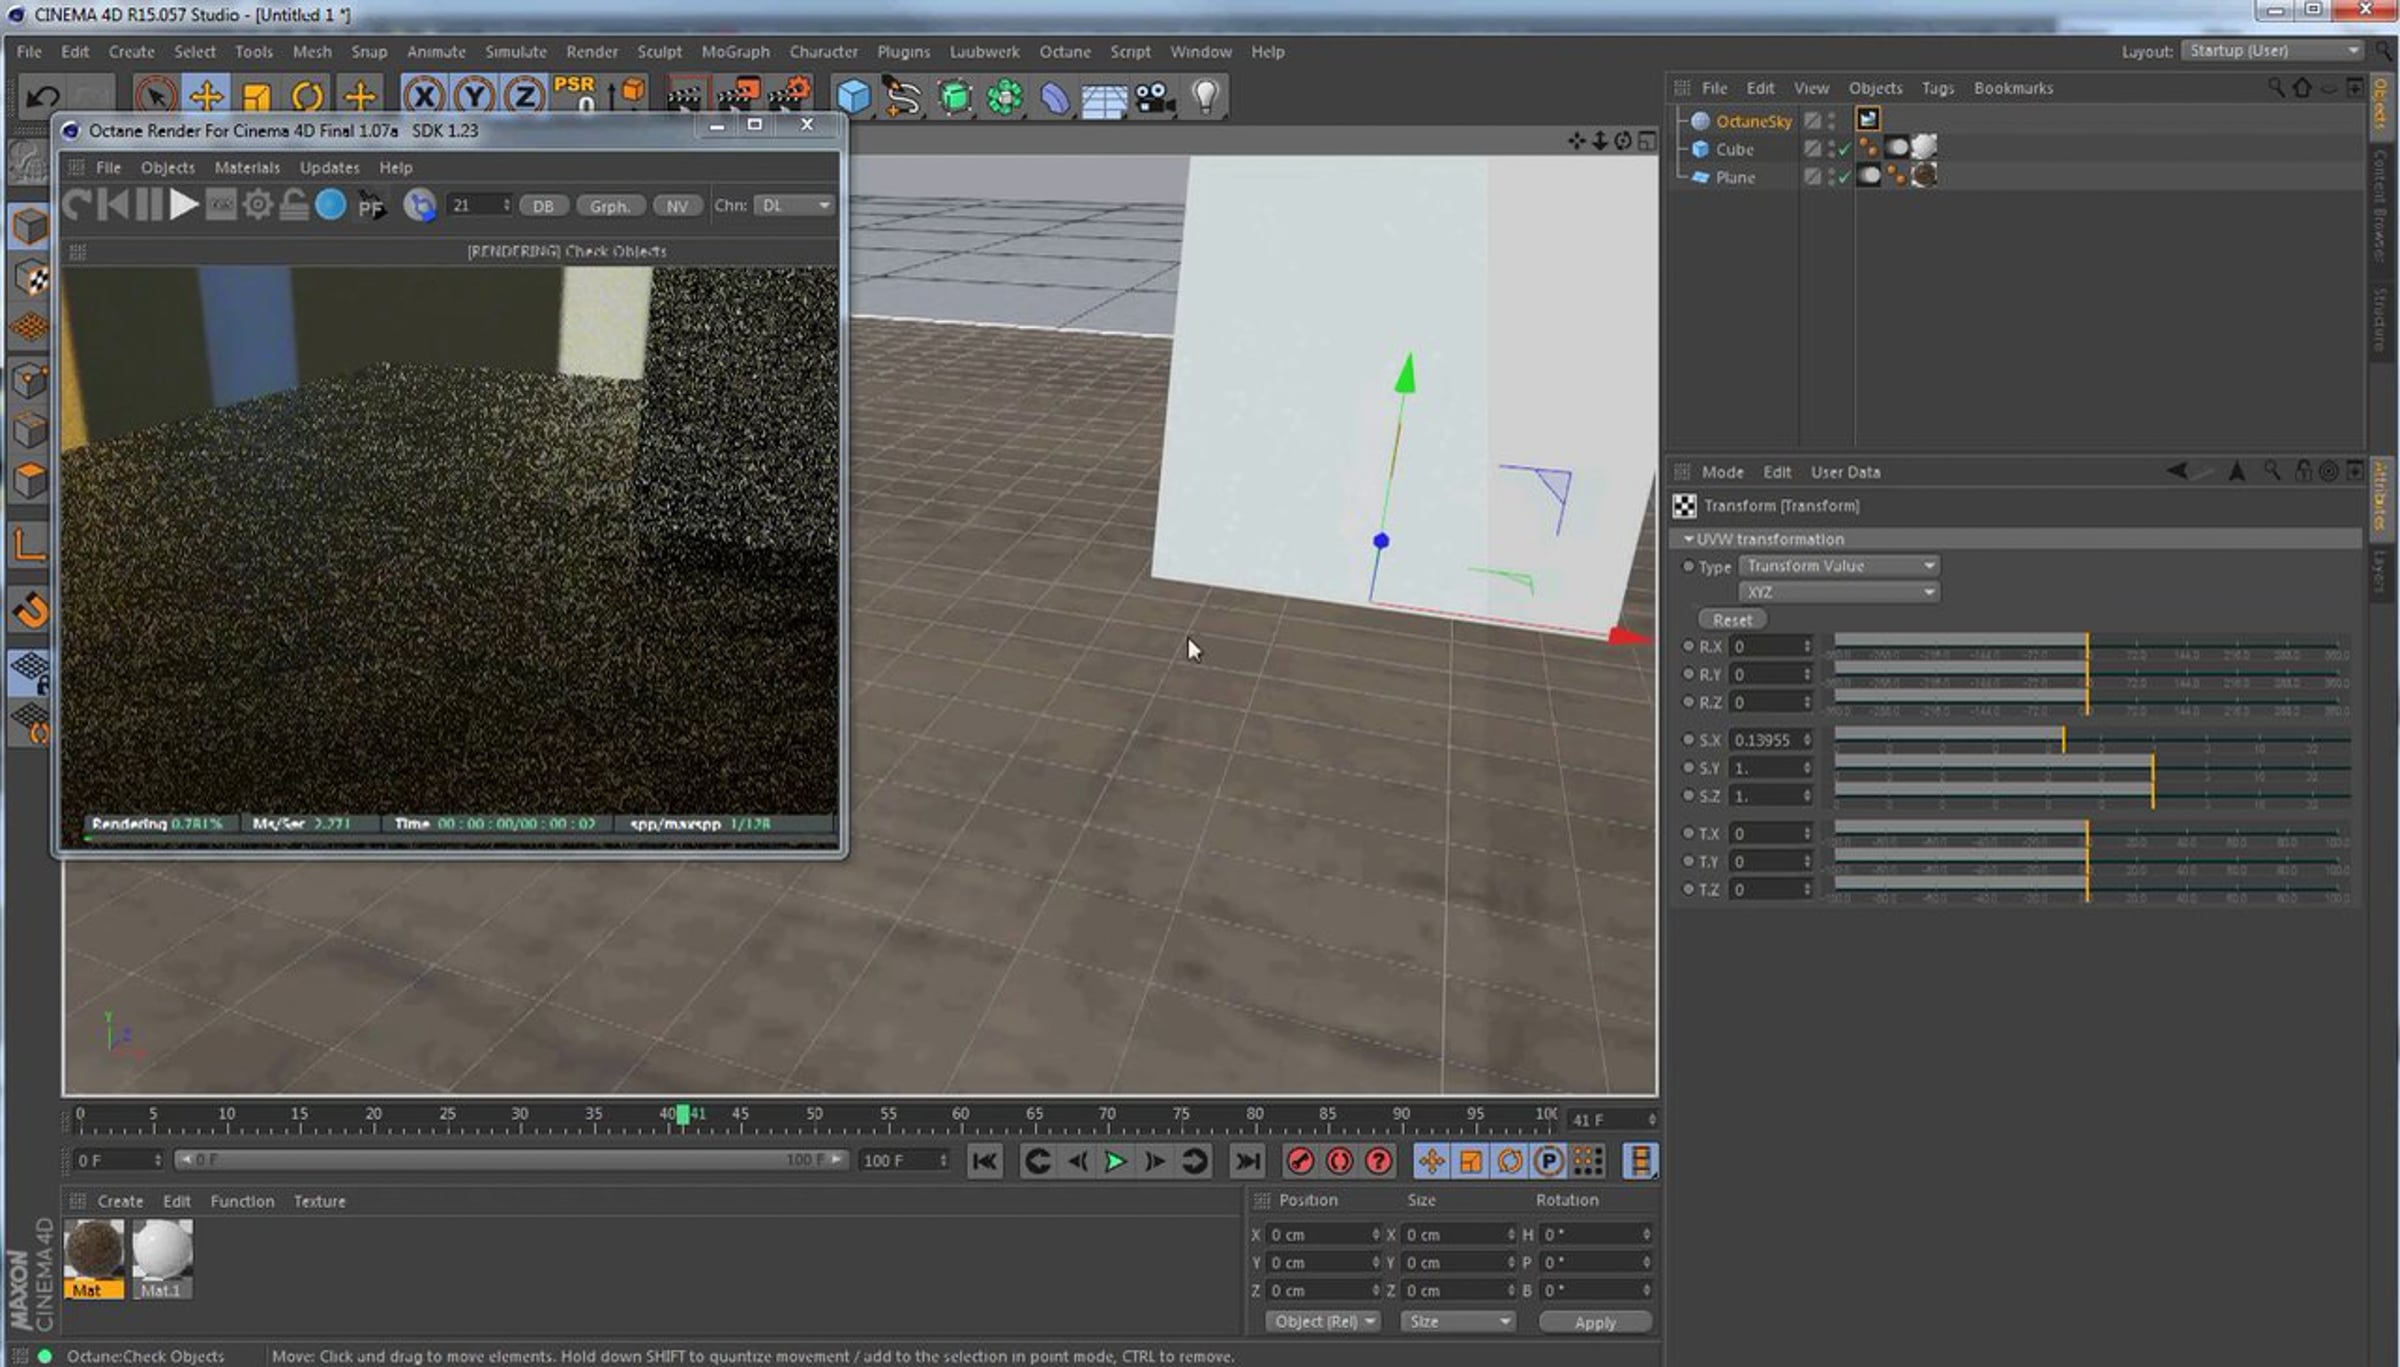Toggle OctaneSky visibility dots

point(1831,121)
